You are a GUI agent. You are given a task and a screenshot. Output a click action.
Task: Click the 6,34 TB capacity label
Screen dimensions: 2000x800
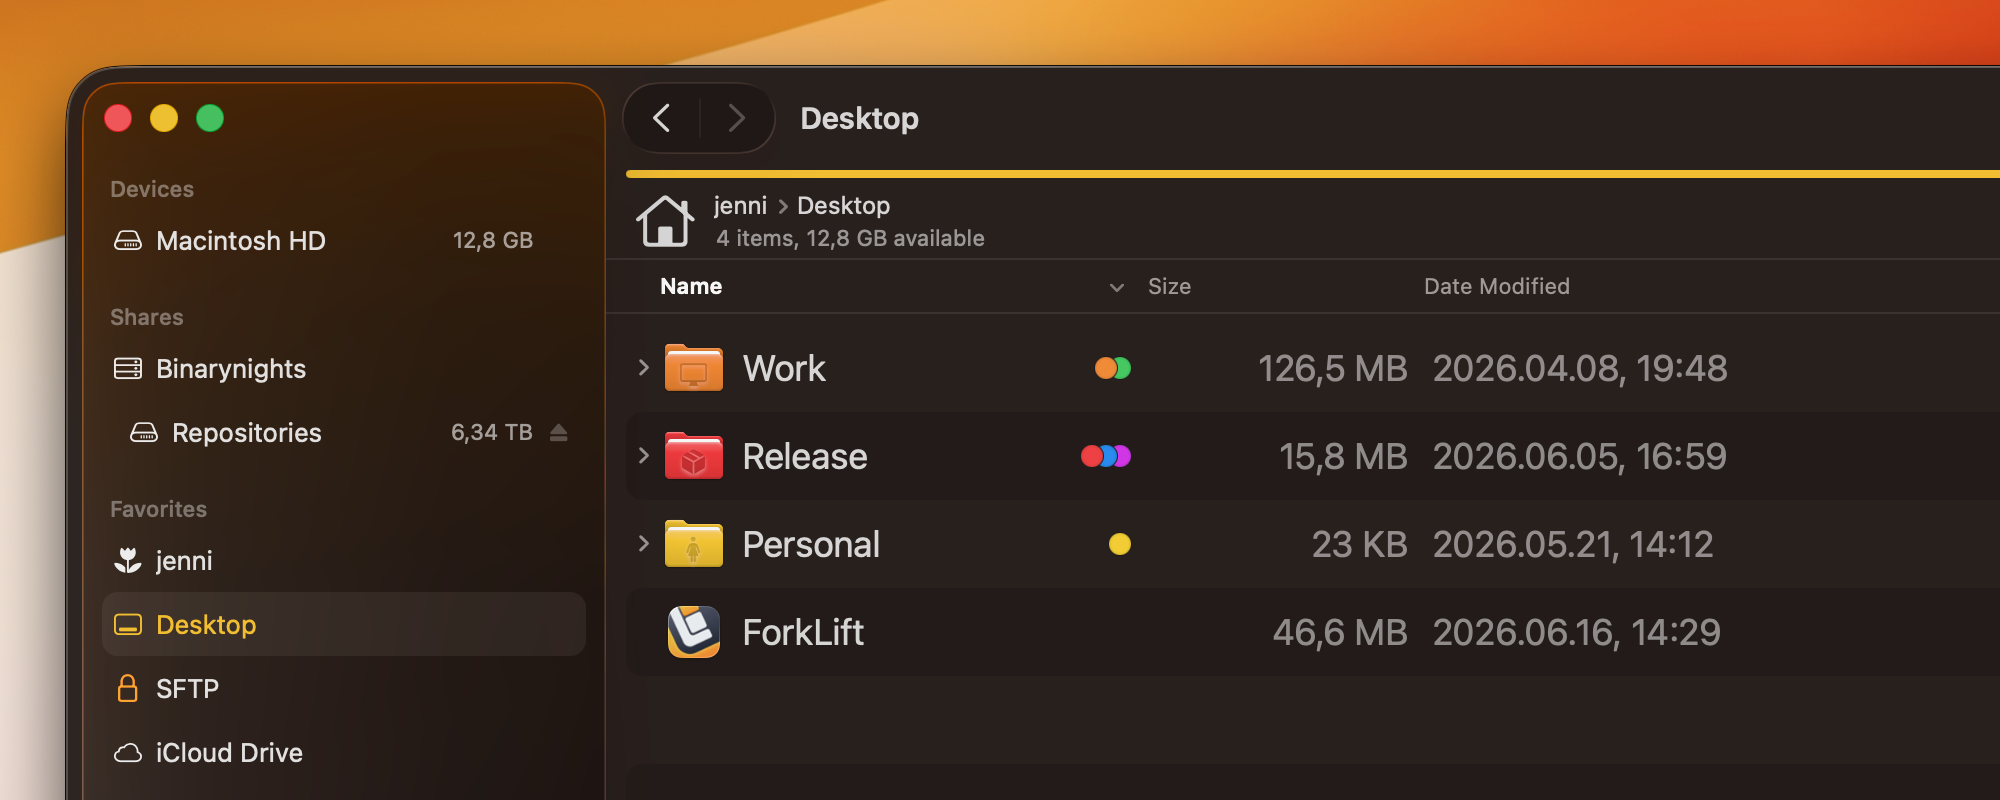tap(491, 433)
